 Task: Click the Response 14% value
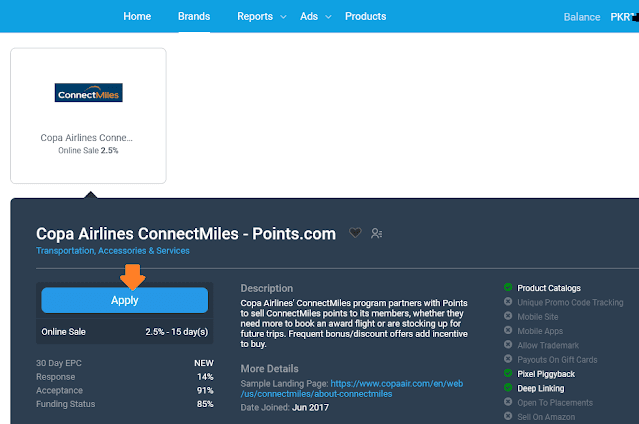205,377
